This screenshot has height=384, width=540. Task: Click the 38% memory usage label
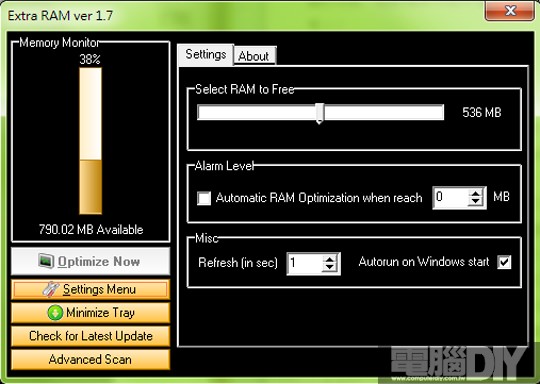point(90,59)
